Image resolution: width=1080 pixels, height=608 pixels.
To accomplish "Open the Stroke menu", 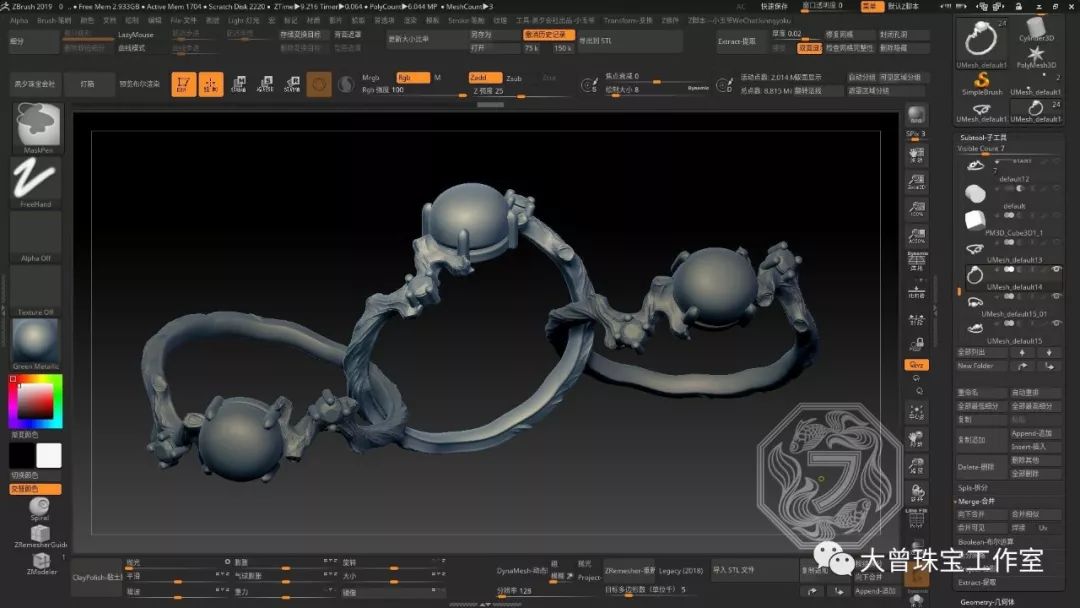I will pos(466,21).
